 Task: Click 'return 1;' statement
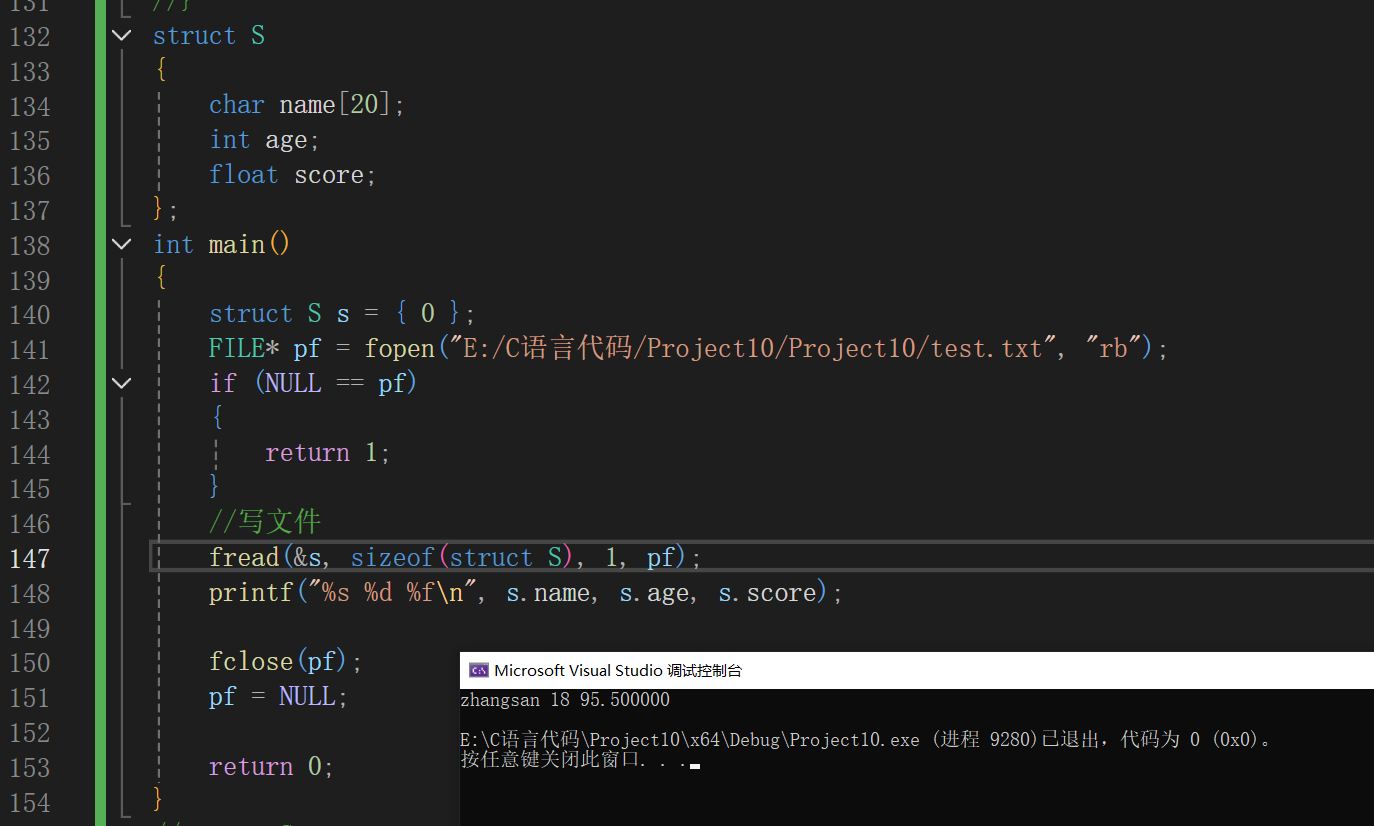pyautogui.click(x=327, y=453)
